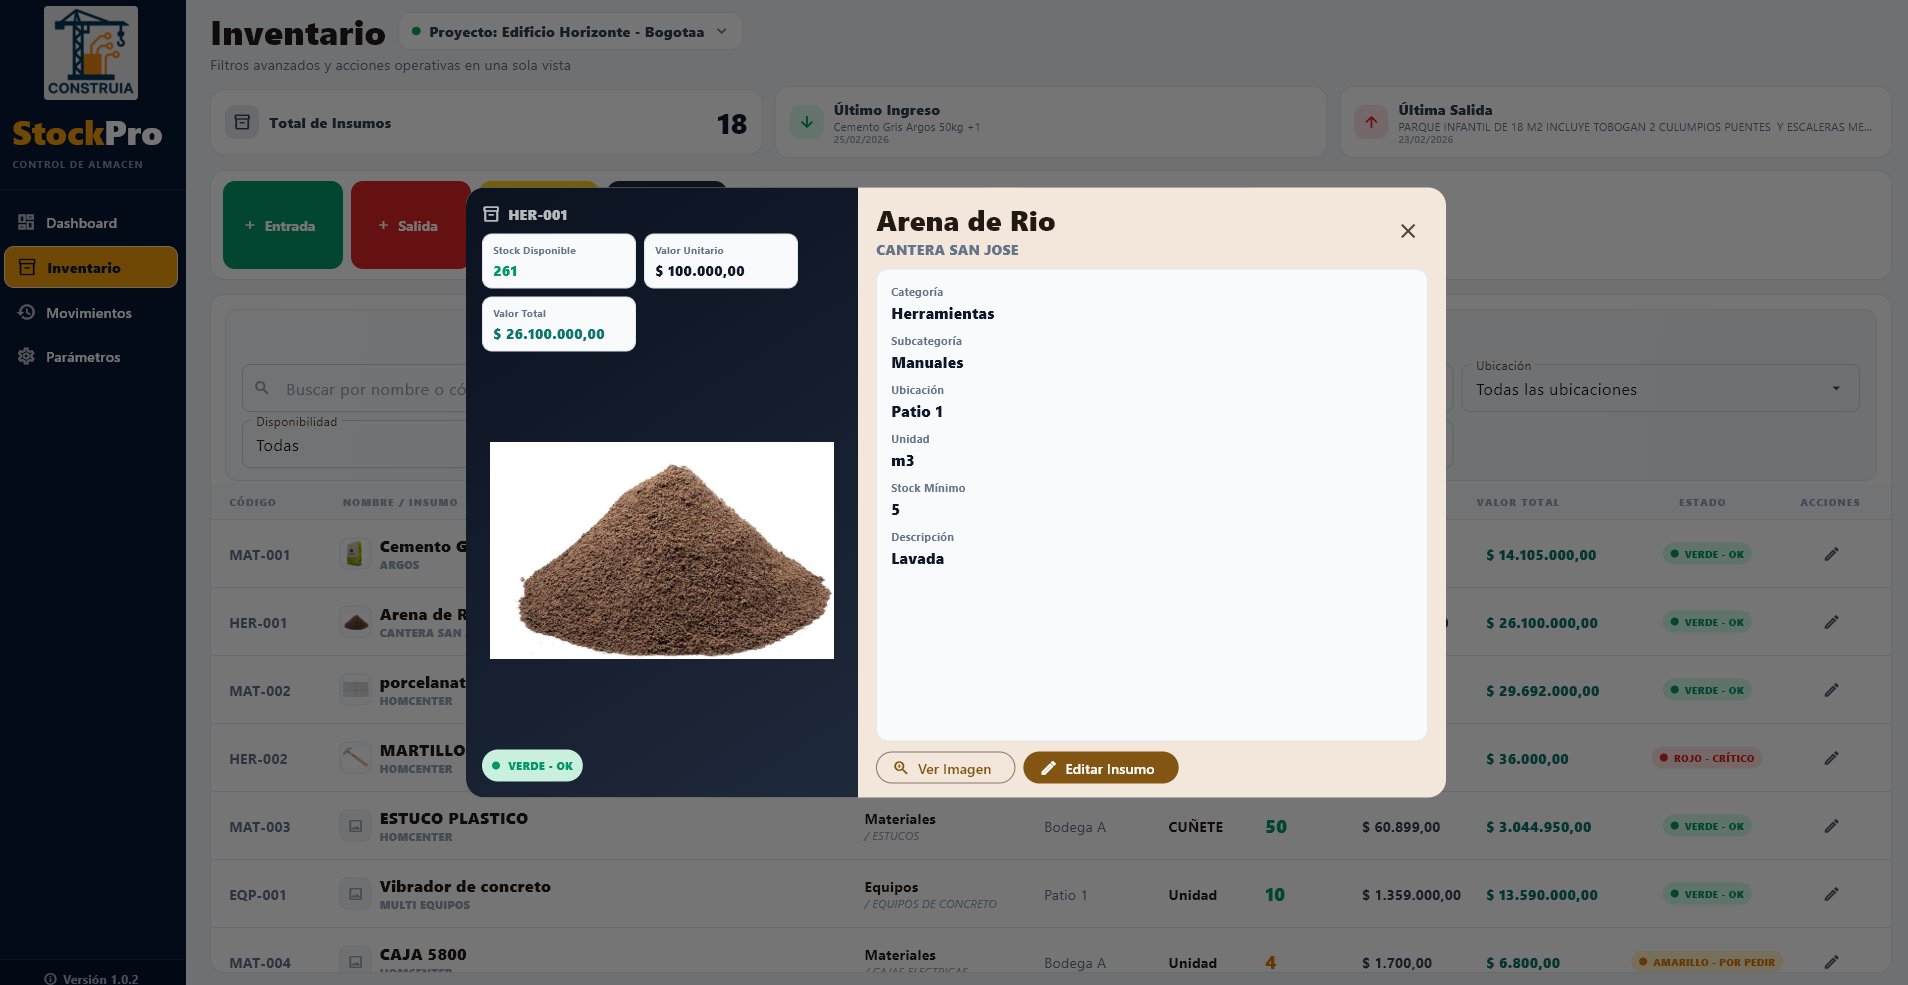Open the Dashboard sidebar item
Screen dimensions: 1908x985
point(81,223)
